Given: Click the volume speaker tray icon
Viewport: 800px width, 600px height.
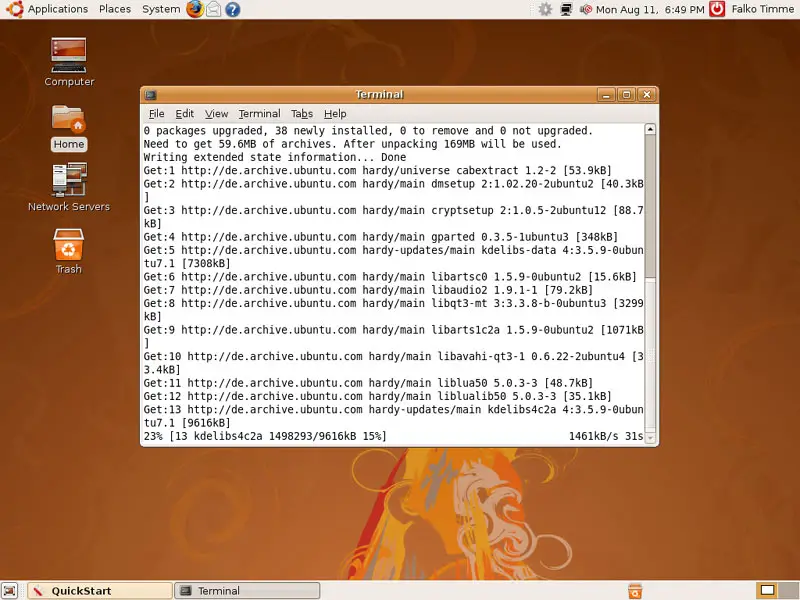Looking at the screenshot, I should tap(586, 9).
